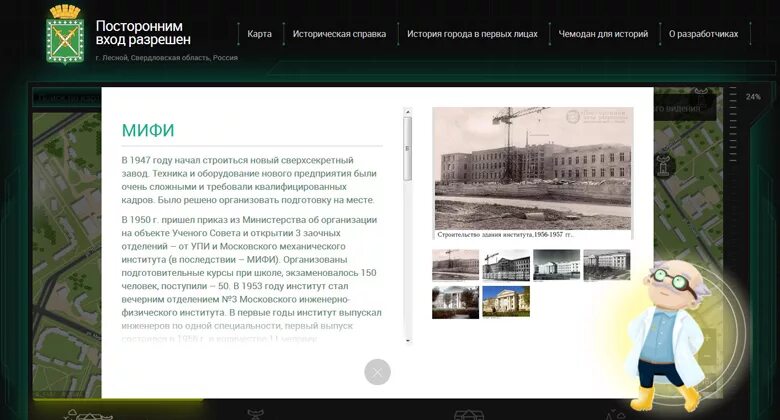Close the МИФИ popup with the round X button
The image size is (780, 420).
(378, 372)
